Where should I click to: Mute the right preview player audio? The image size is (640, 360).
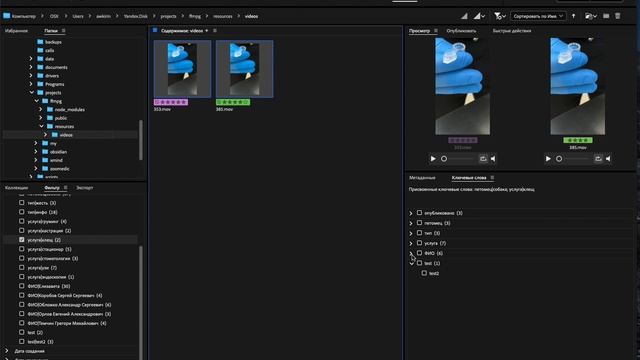coord(608,159)
